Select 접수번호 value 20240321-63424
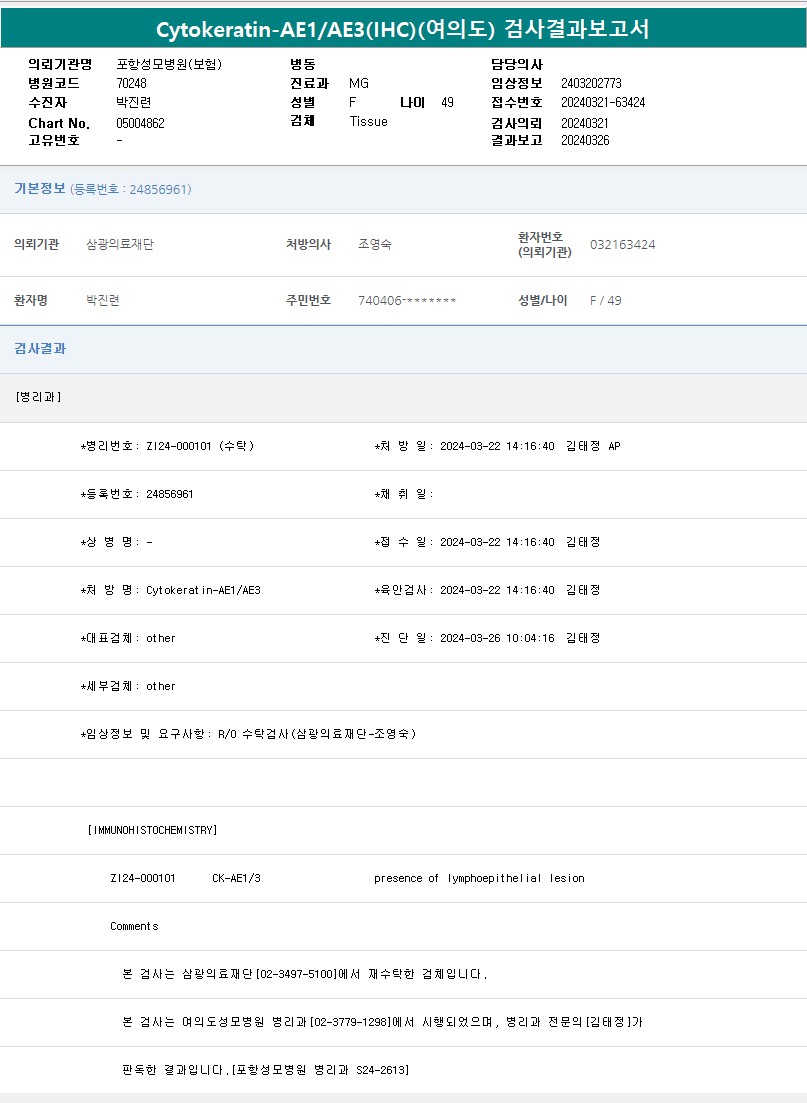 tap(603, 102)
